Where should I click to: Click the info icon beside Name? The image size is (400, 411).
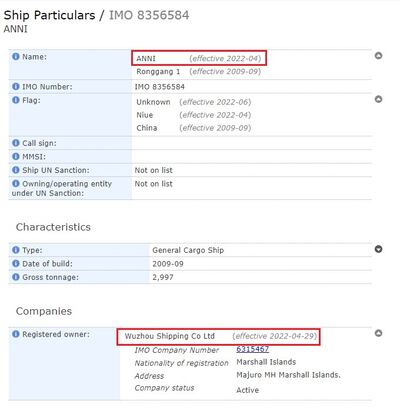pyautogui.click(x=16, y=57)
